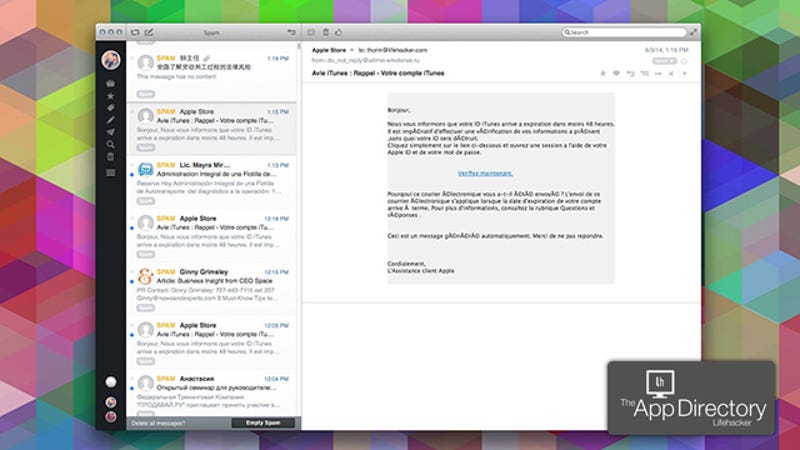This screenshot has width=800, height=450.
Task: Click the undo arrow in list toolbar
Action: [291, 32]
